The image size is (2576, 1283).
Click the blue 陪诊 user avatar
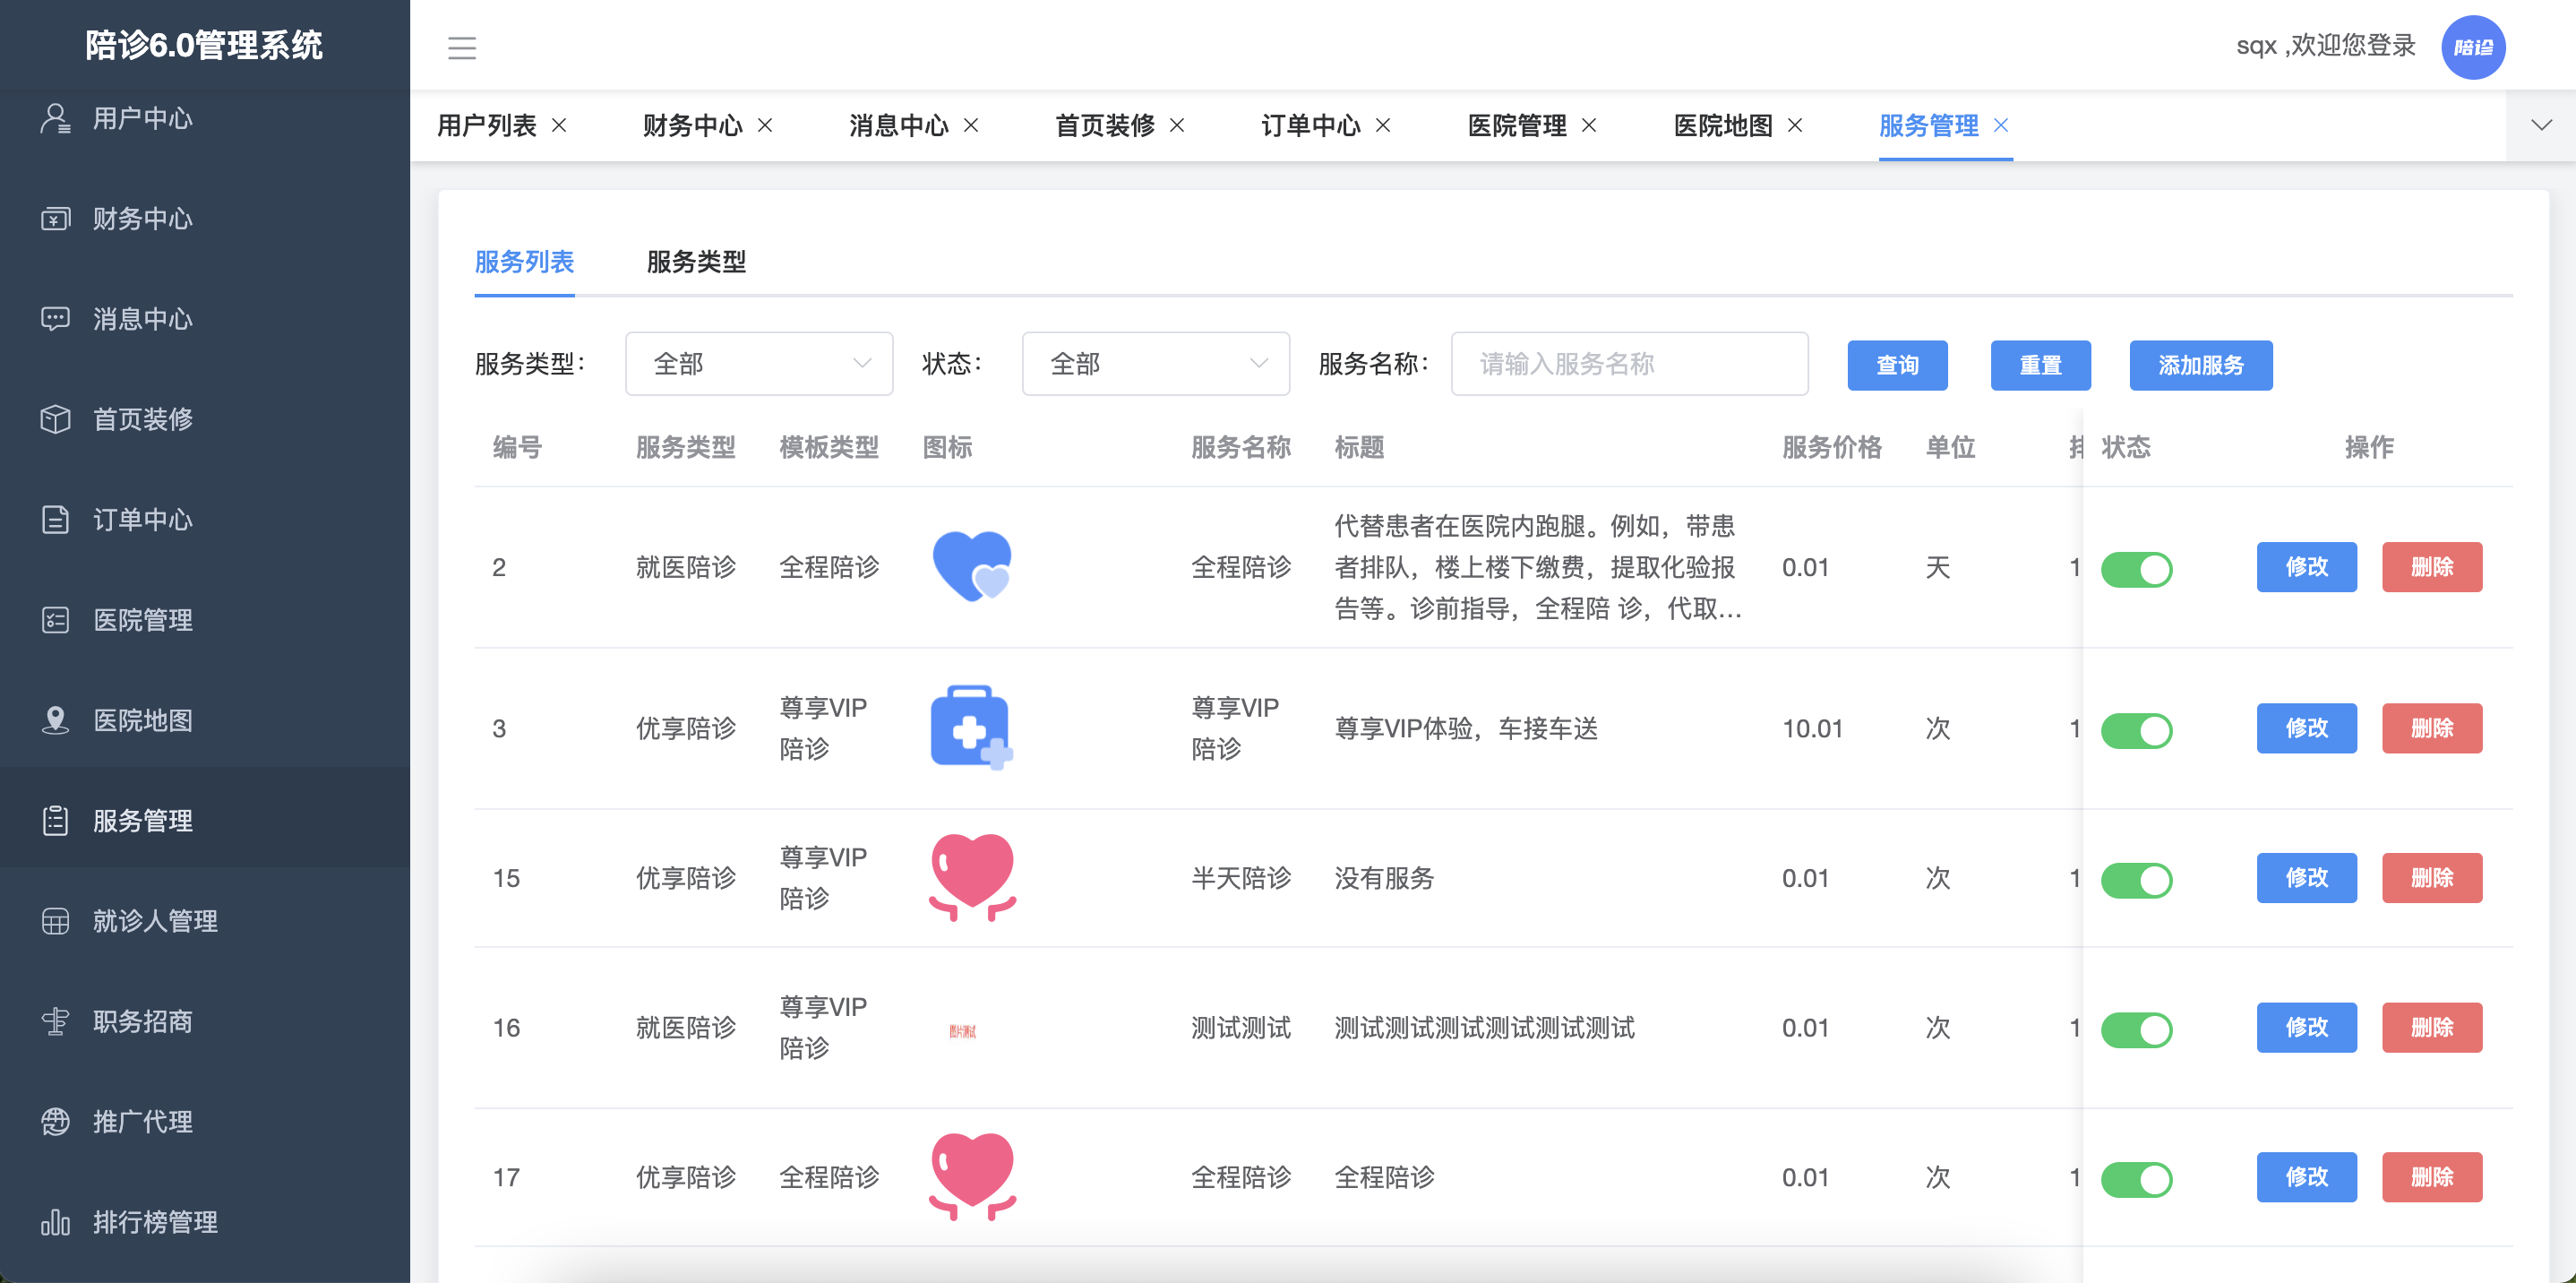pos(2472,47)
